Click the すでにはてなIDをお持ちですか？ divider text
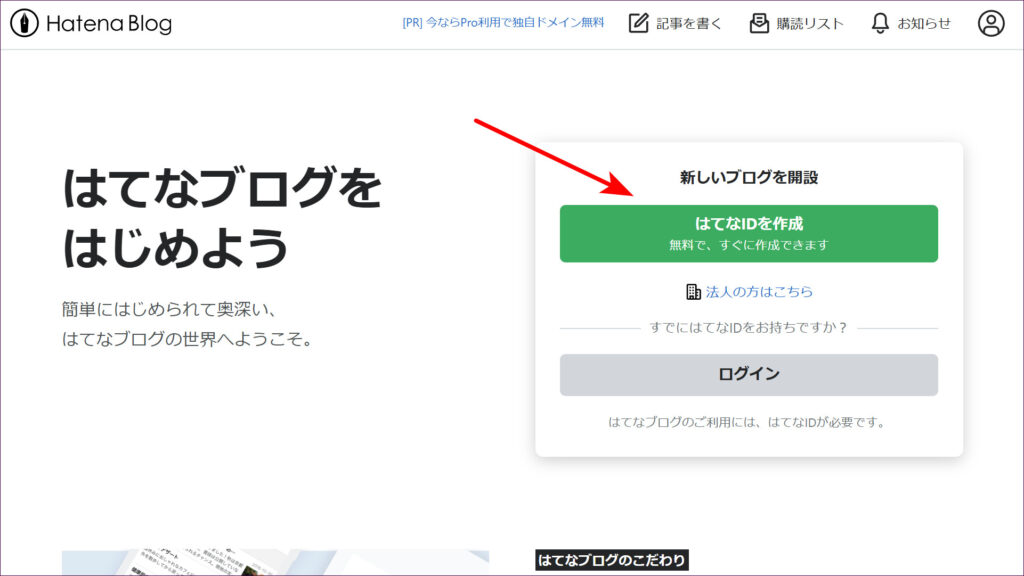The image size is (1024, 576). point(749,328)
